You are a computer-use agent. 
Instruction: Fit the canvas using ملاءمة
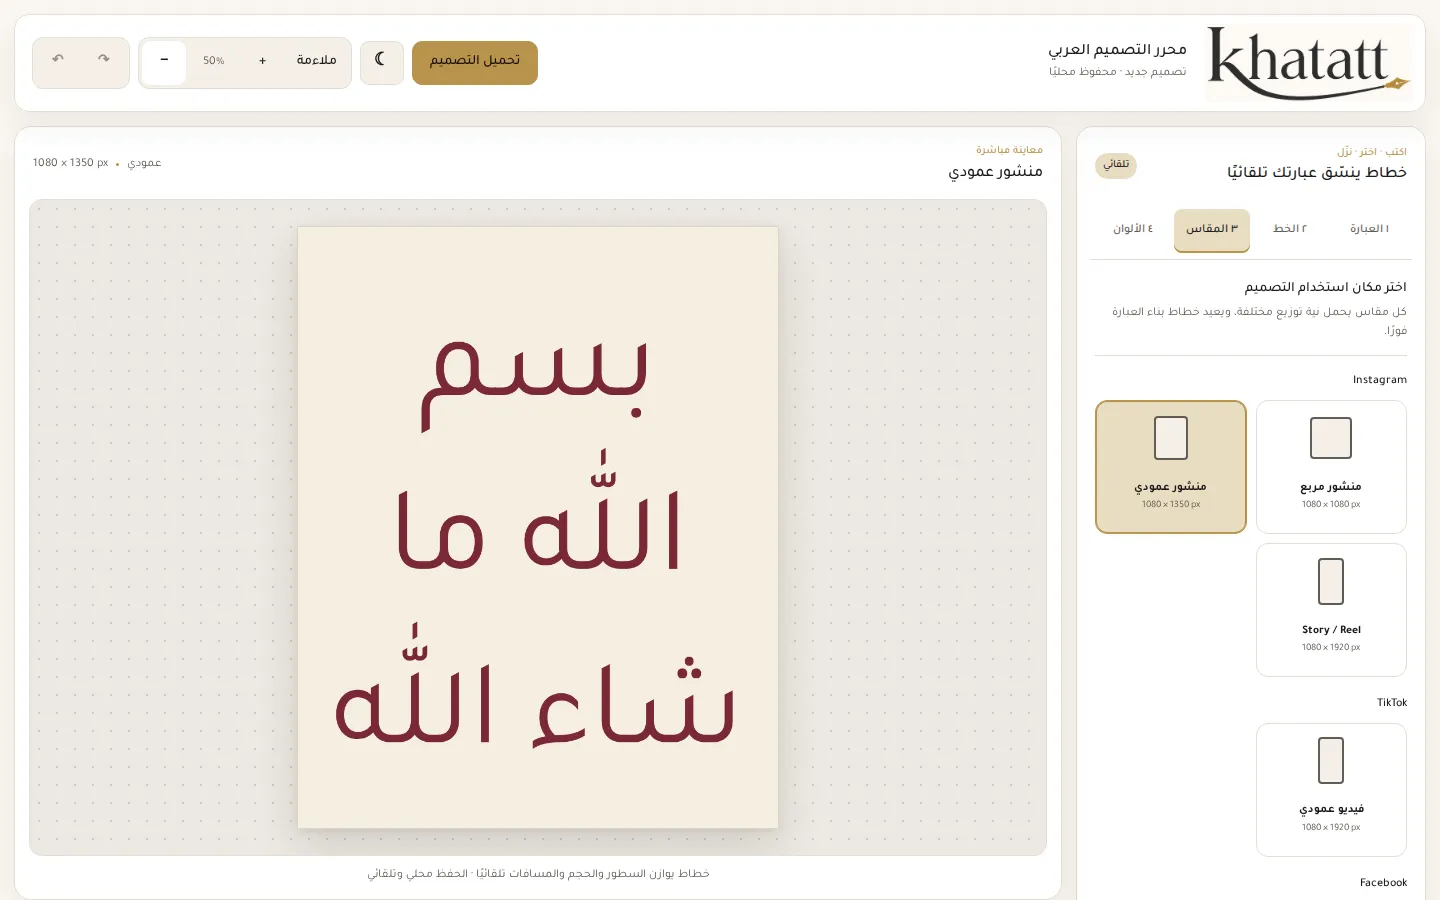pos(316,61)
